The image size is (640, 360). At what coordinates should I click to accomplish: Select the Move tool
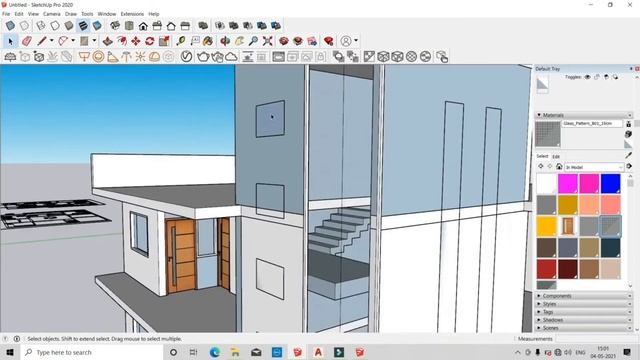[x=136, y=41]
